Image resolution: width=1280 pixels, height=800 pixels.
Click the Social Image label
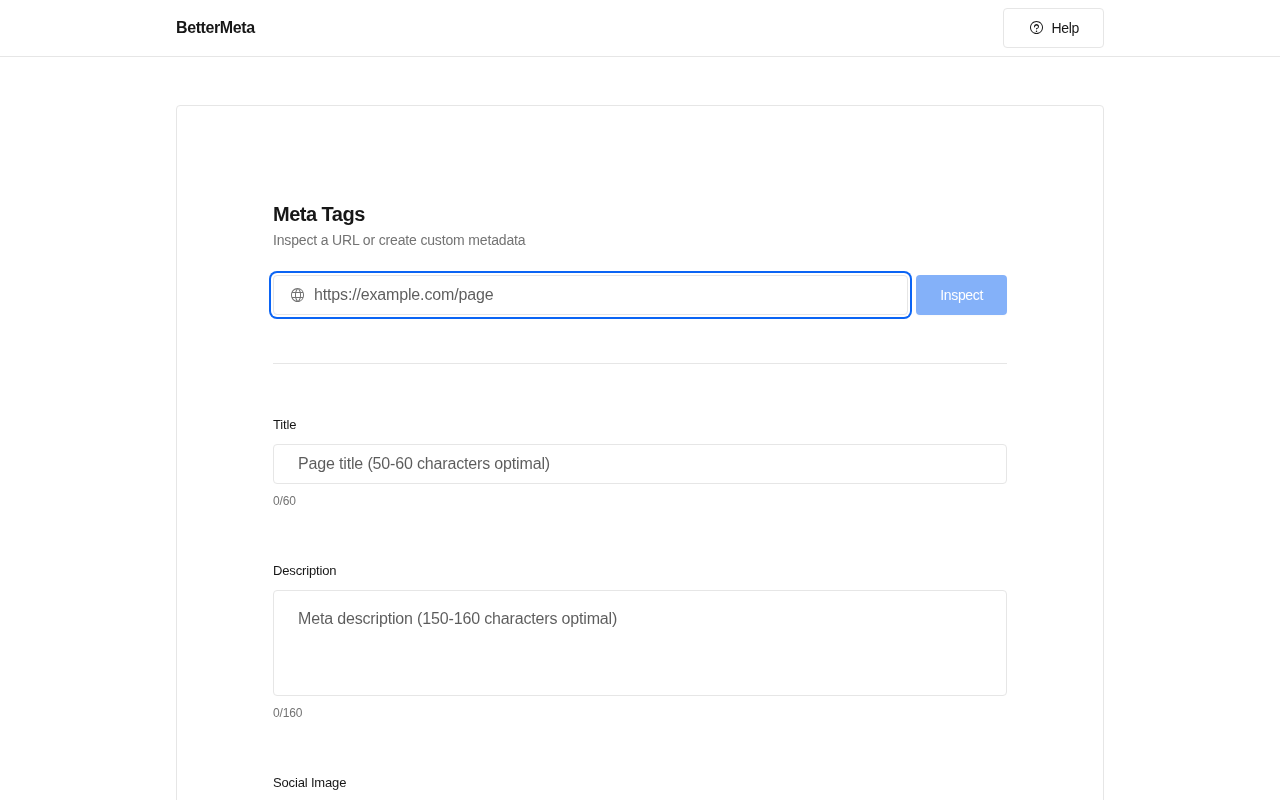[310, 782]
